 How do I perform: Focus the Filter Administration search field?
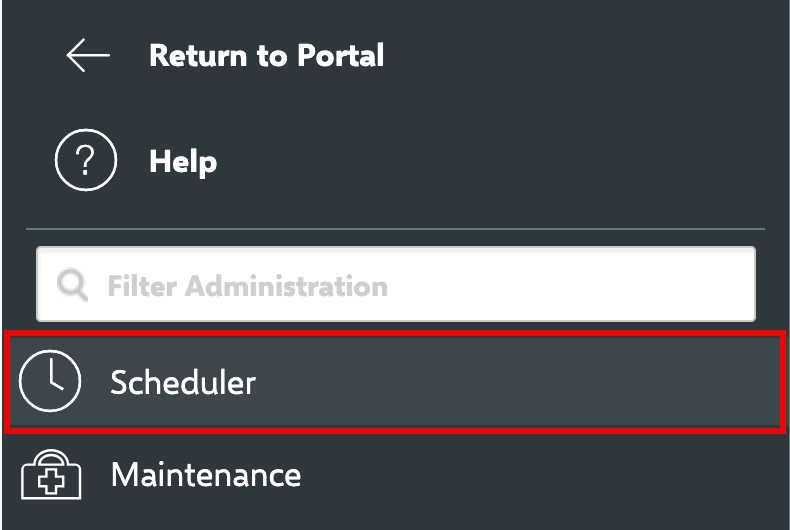pyautogui.click(x=396, y=284)
